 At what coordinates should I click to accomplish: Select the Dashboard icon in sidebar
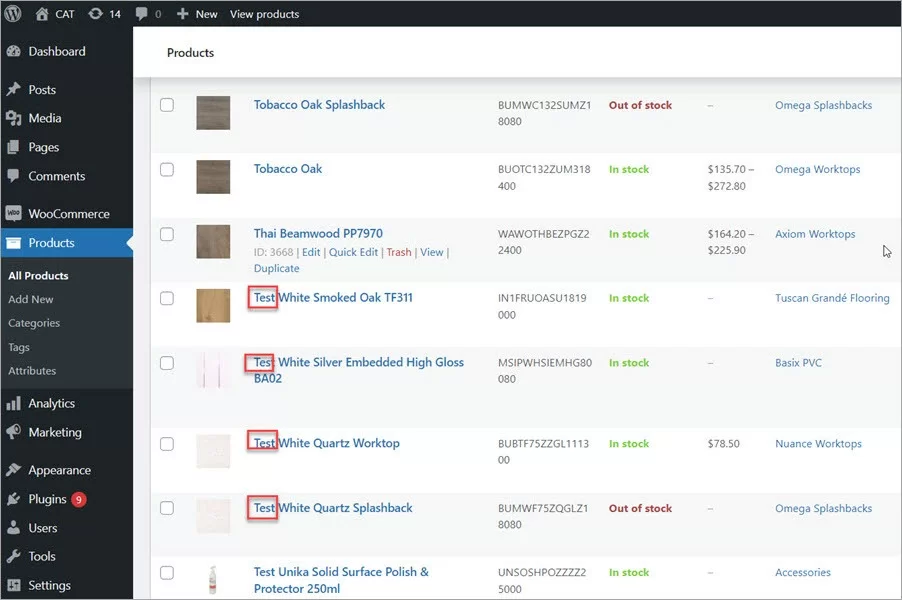pos(14,51)
